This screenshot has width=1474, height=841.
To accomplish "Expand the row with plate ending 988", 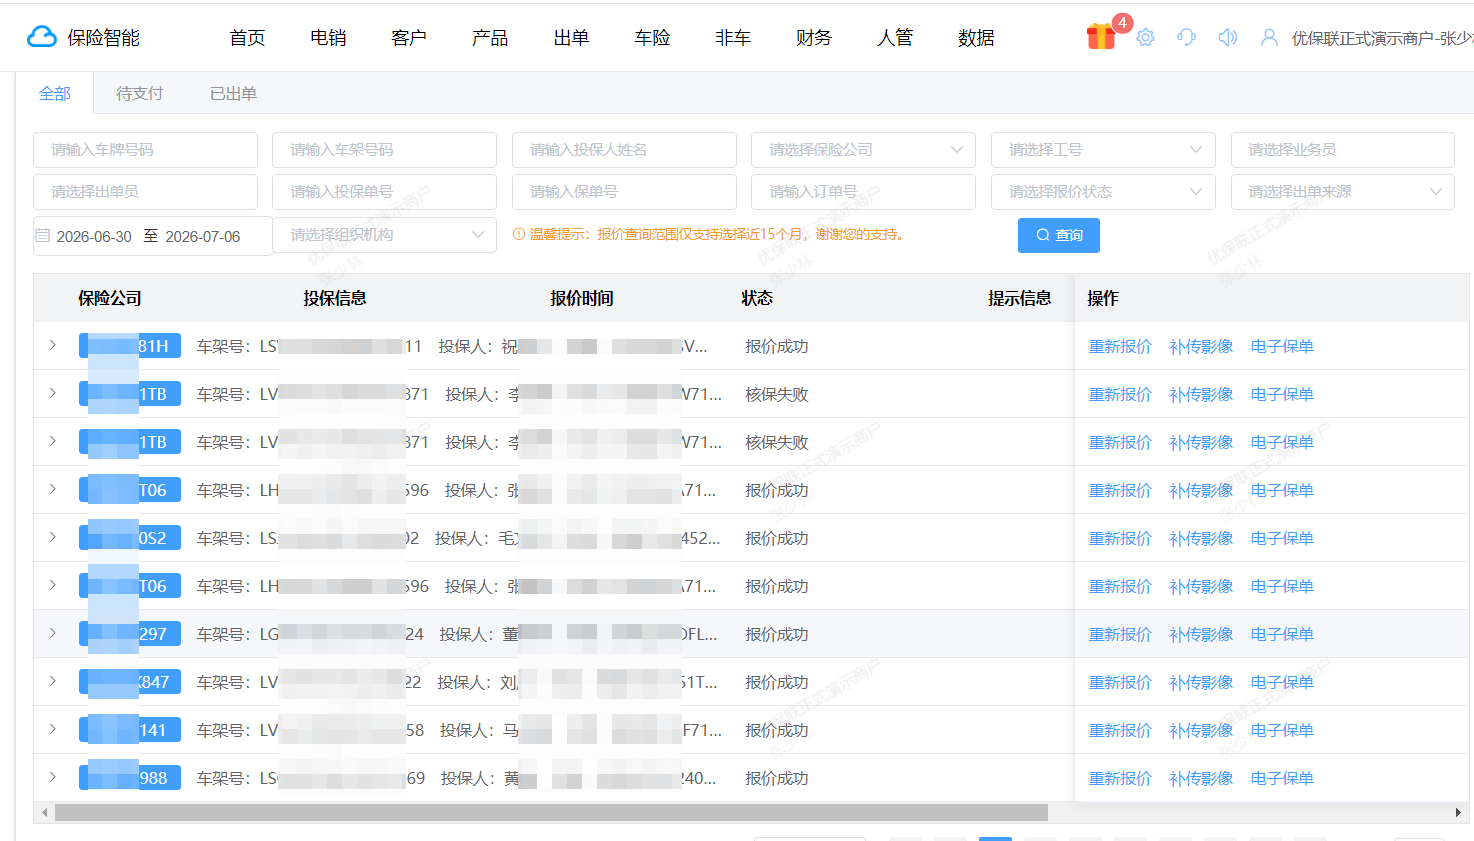I will [x=52, y=777].
